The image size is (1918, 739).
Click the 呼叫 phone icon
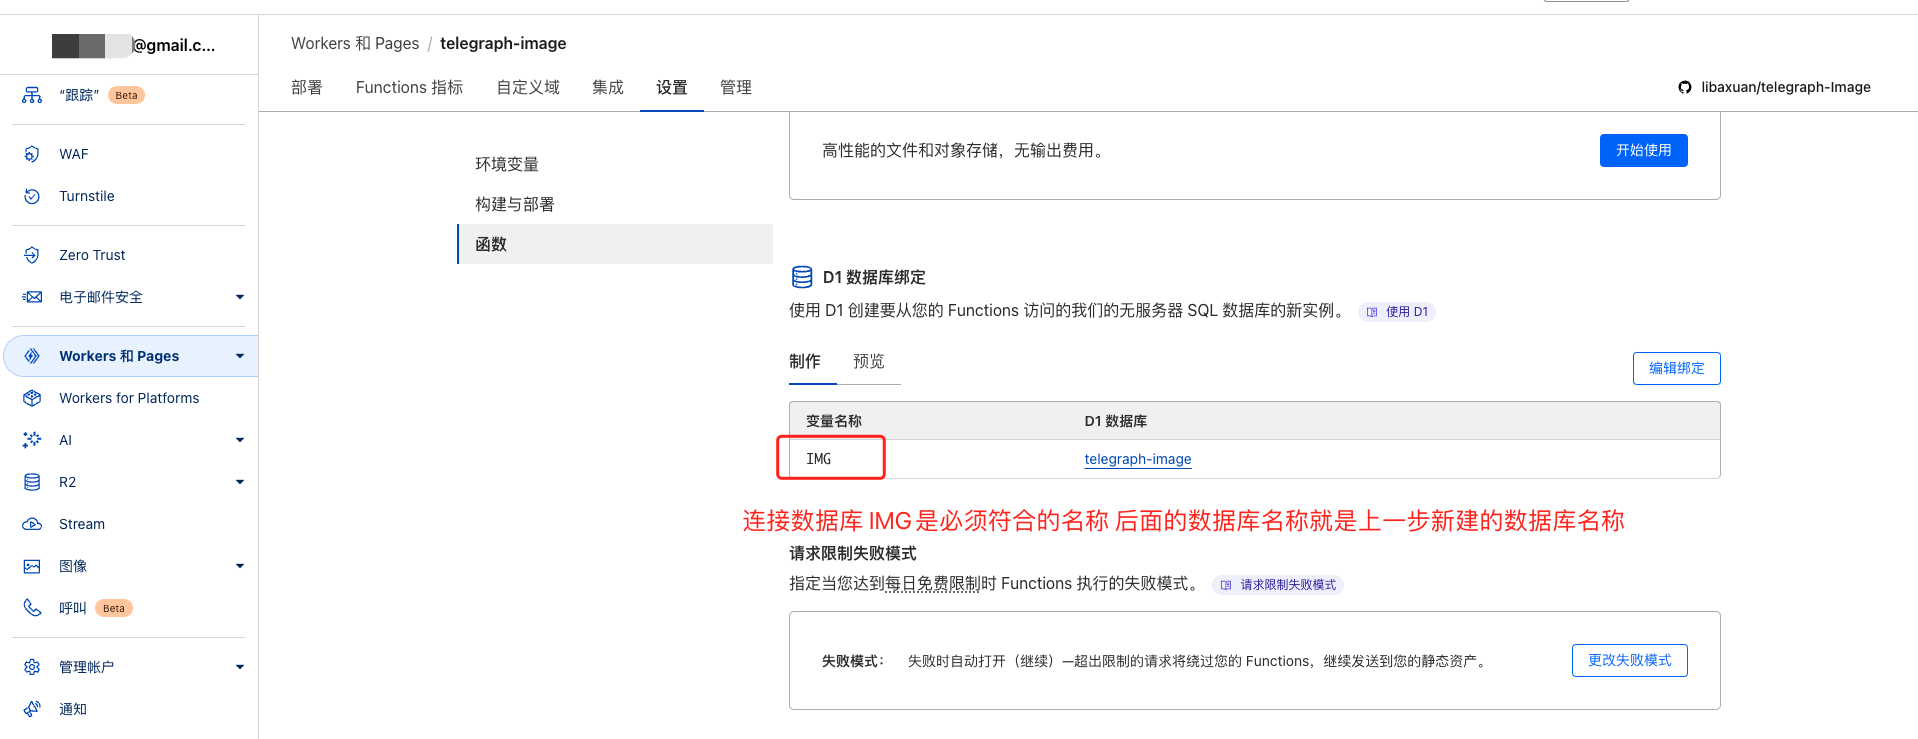[32, 608]
